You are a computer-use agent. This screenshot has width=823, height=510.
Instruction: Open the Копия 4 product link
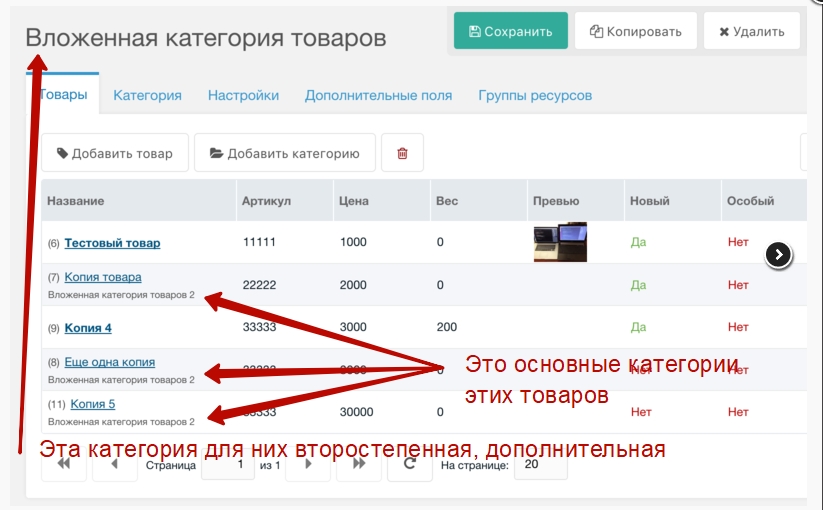(88, 328)
